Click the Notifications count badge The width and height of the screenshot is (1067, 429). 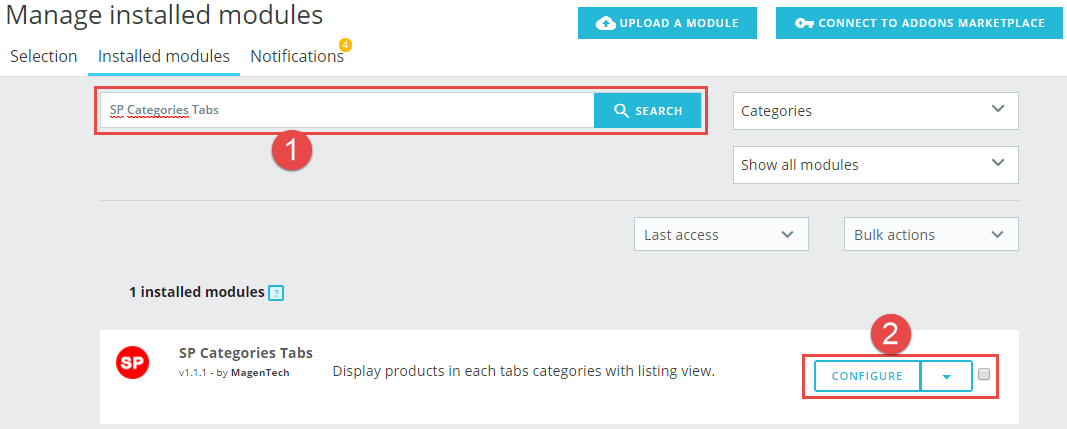pos(345,44)
